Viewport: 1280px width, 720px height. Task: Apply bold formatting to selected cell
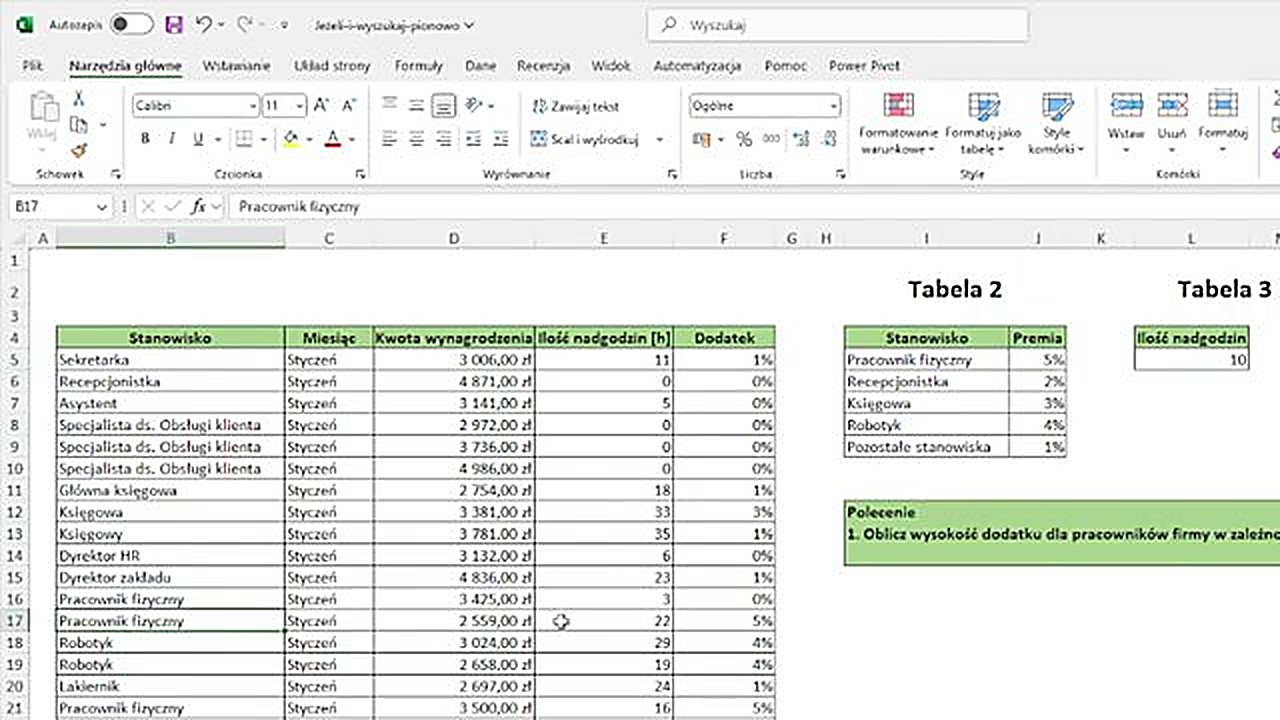coord(144,138)
